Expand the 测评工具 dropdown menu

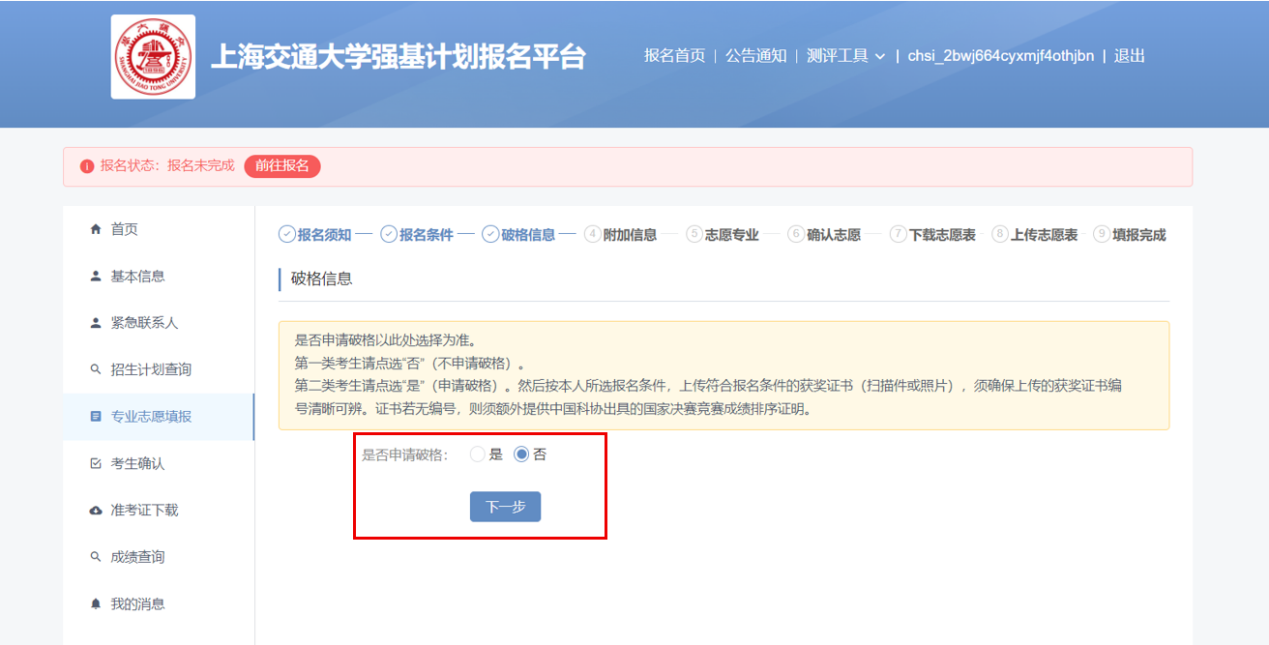point(846,56)
